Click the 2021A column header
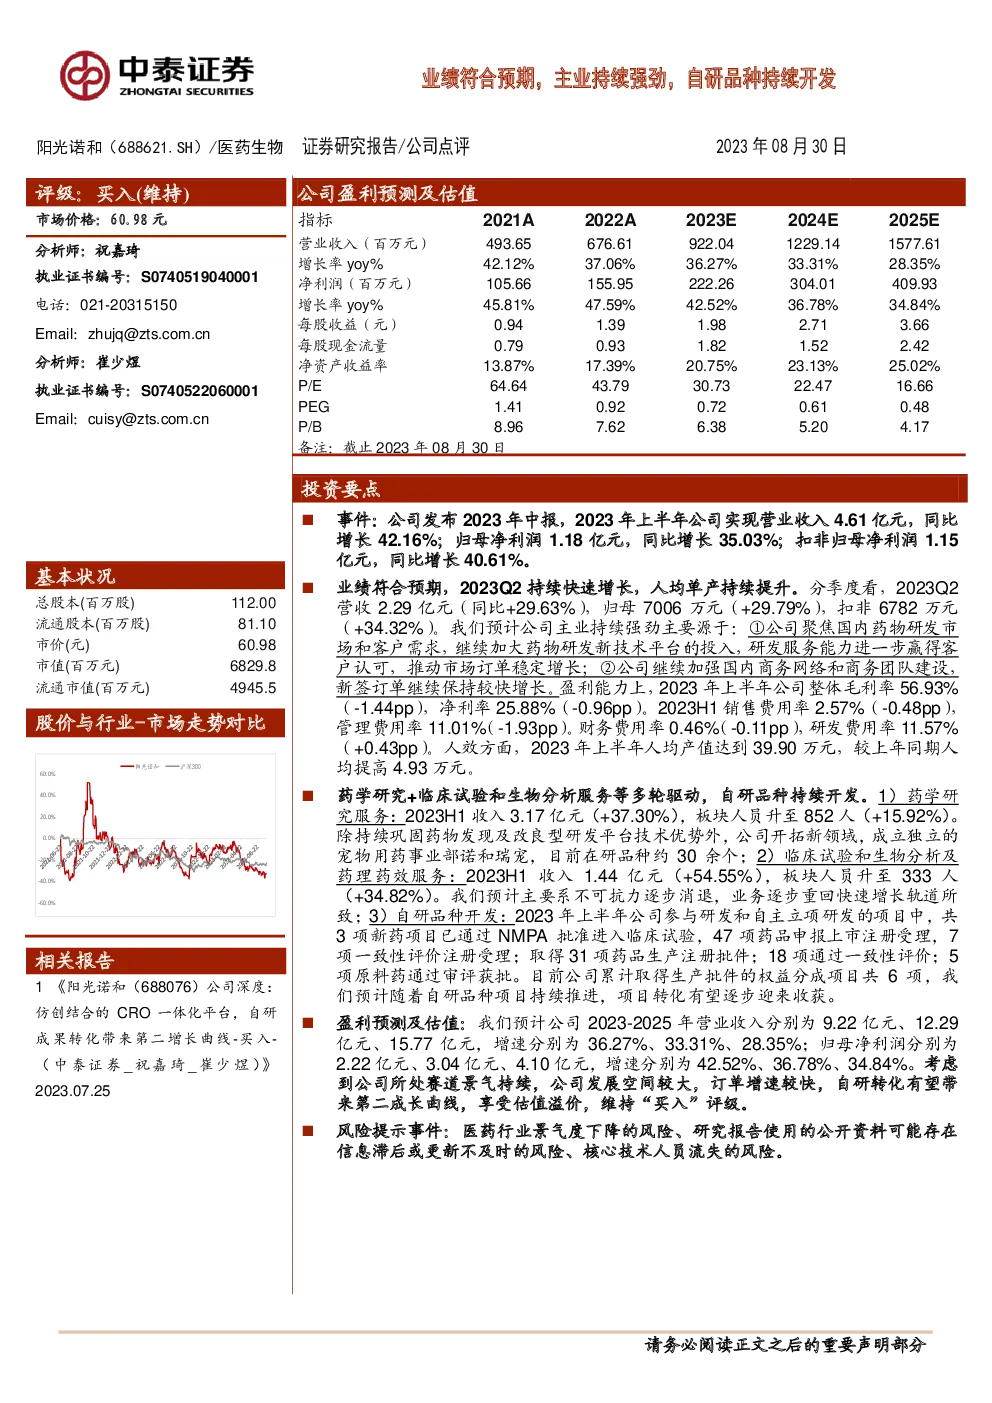This screenshot has height=1403, width=992. point(508,220)
